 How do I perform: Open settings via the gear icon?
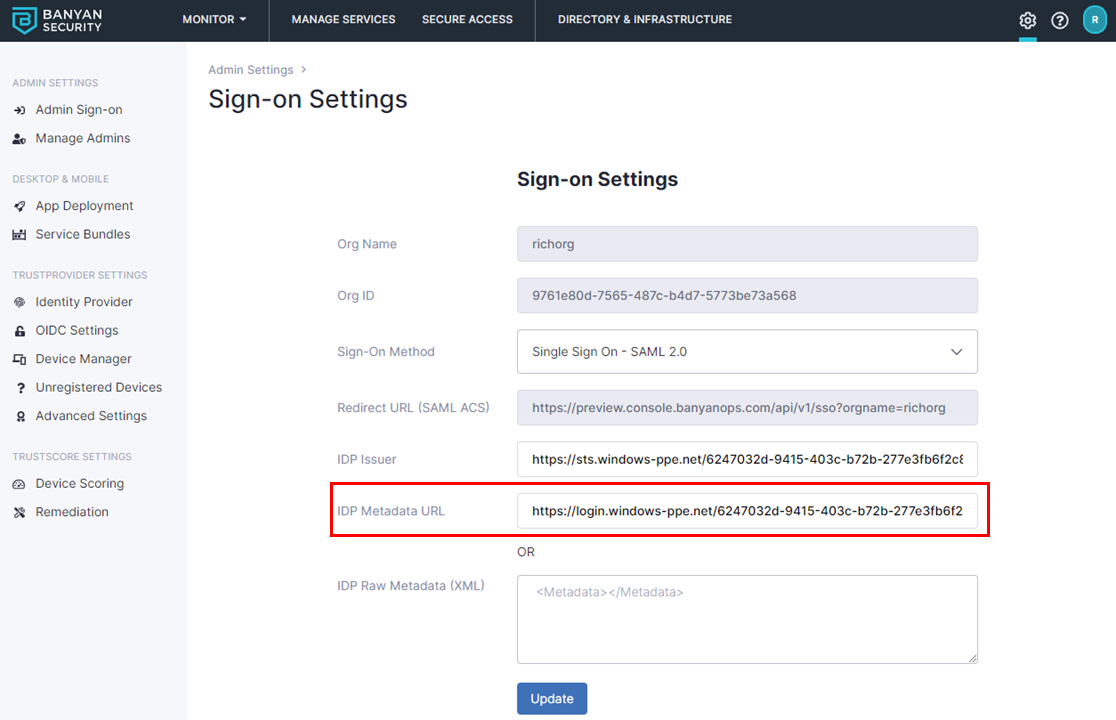[1027, 20]
